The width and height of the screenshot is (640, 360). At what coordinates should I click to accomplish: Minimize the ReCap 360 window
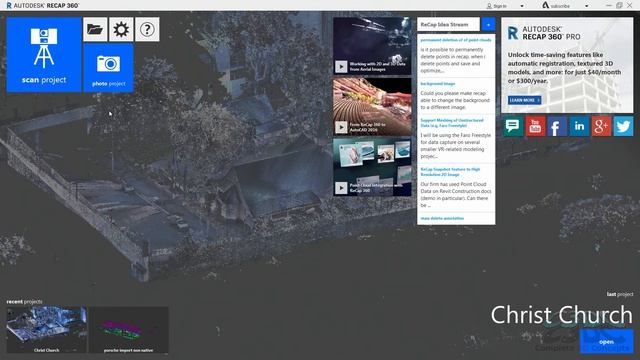click(609, 6)
